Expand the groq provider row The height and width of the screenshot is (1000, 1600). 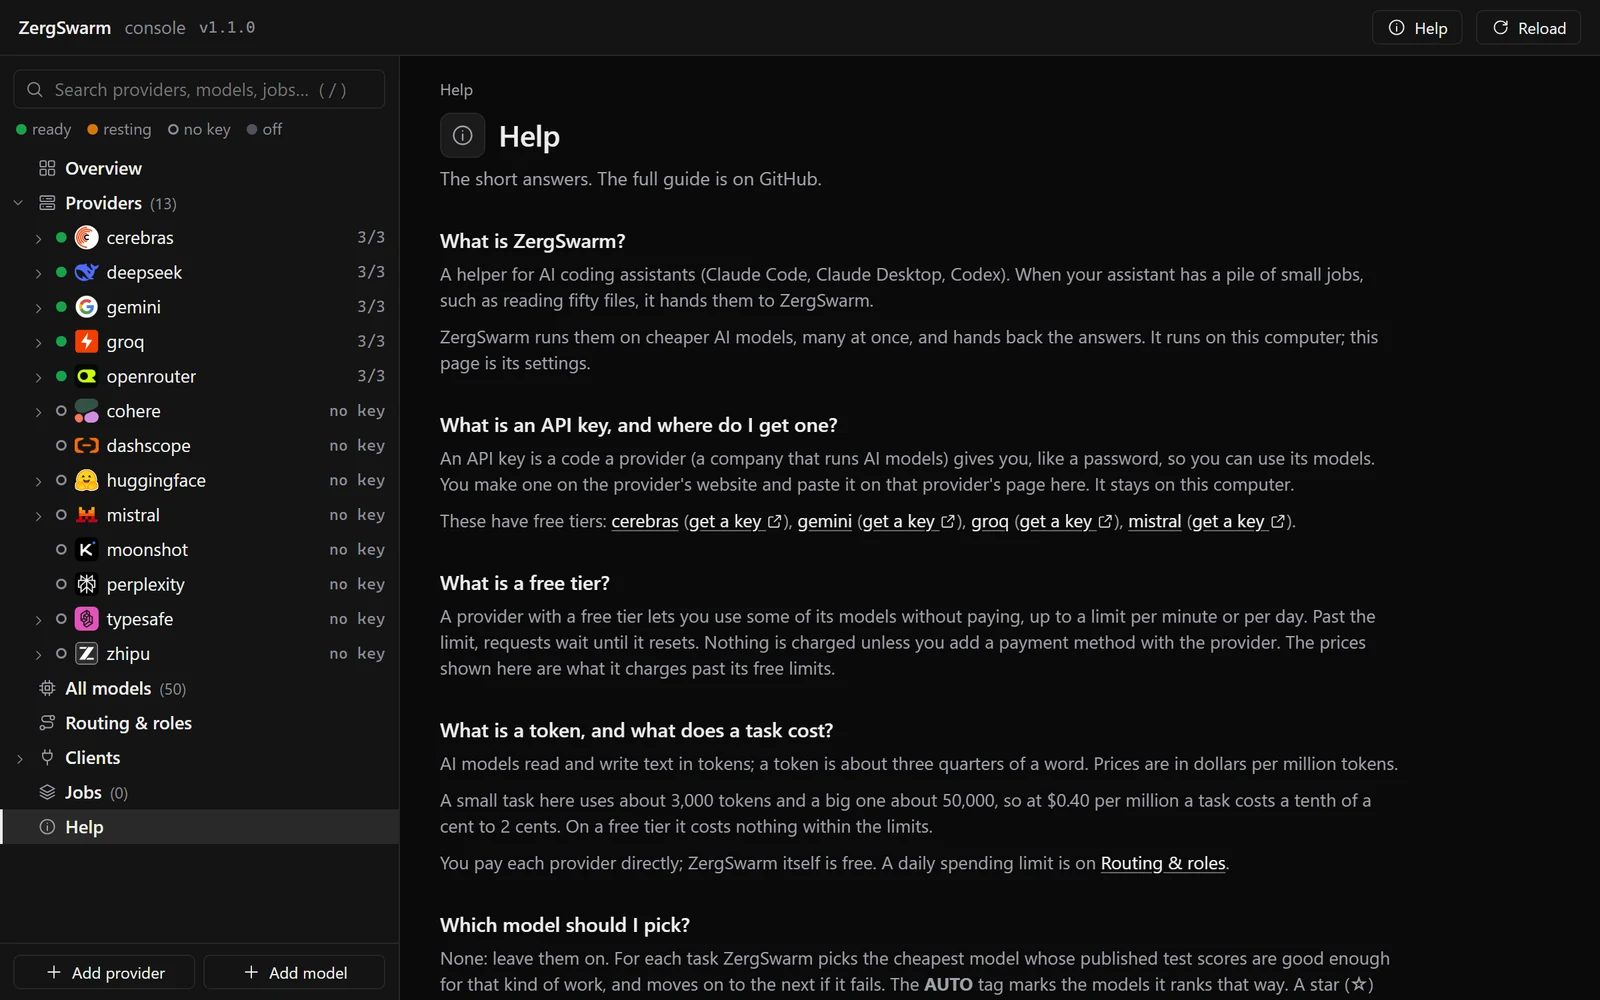click(38, 342)
